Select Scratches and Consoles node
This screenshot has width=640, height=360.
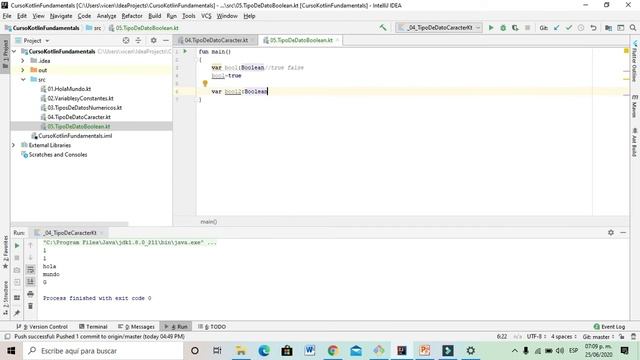(x=58, y=155)
